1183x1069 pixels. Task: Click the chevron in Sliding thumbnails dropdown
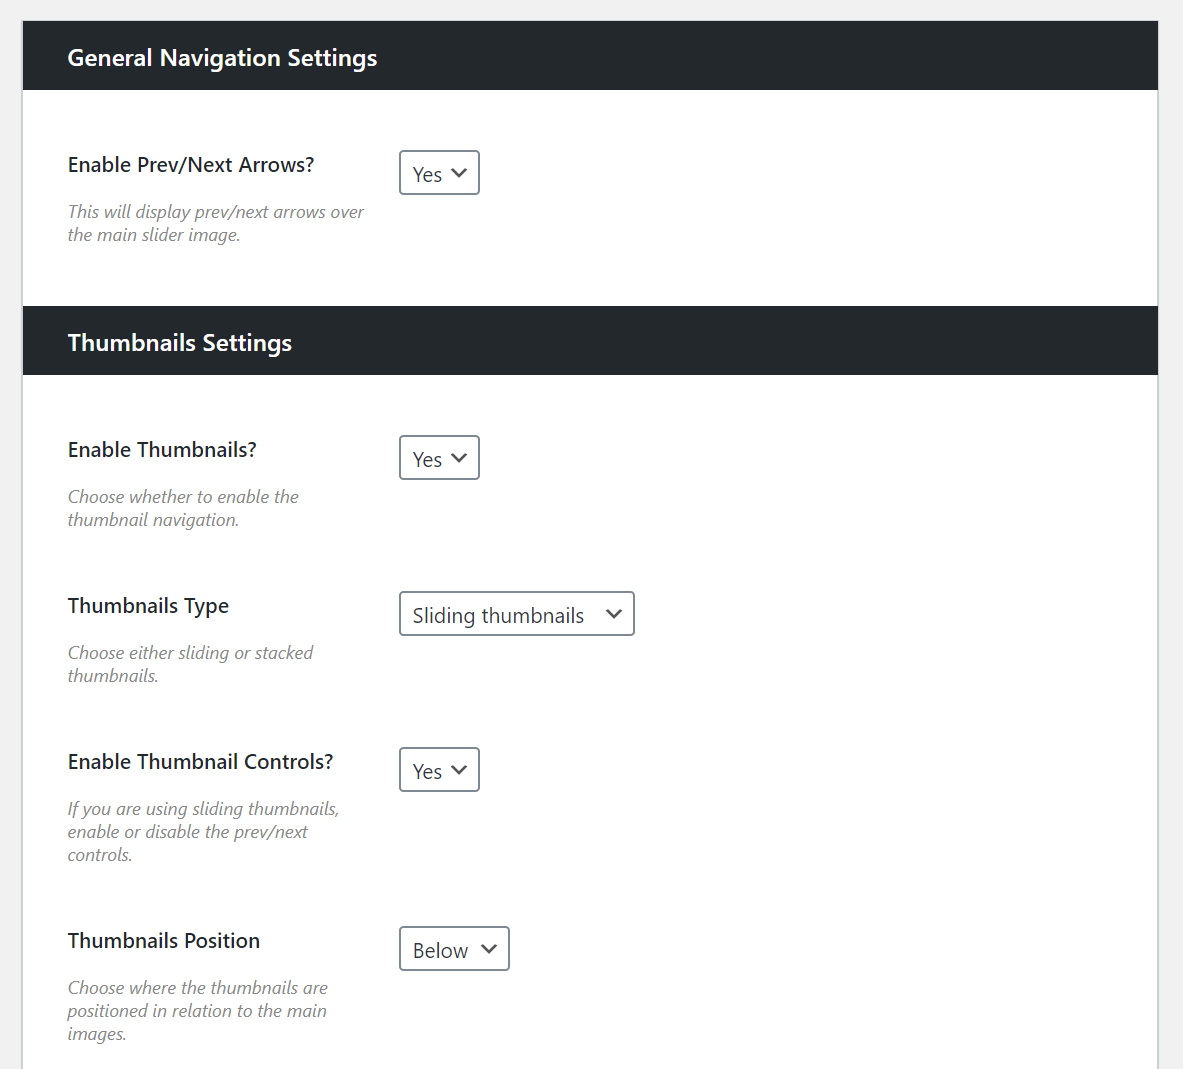pos(614,614)
